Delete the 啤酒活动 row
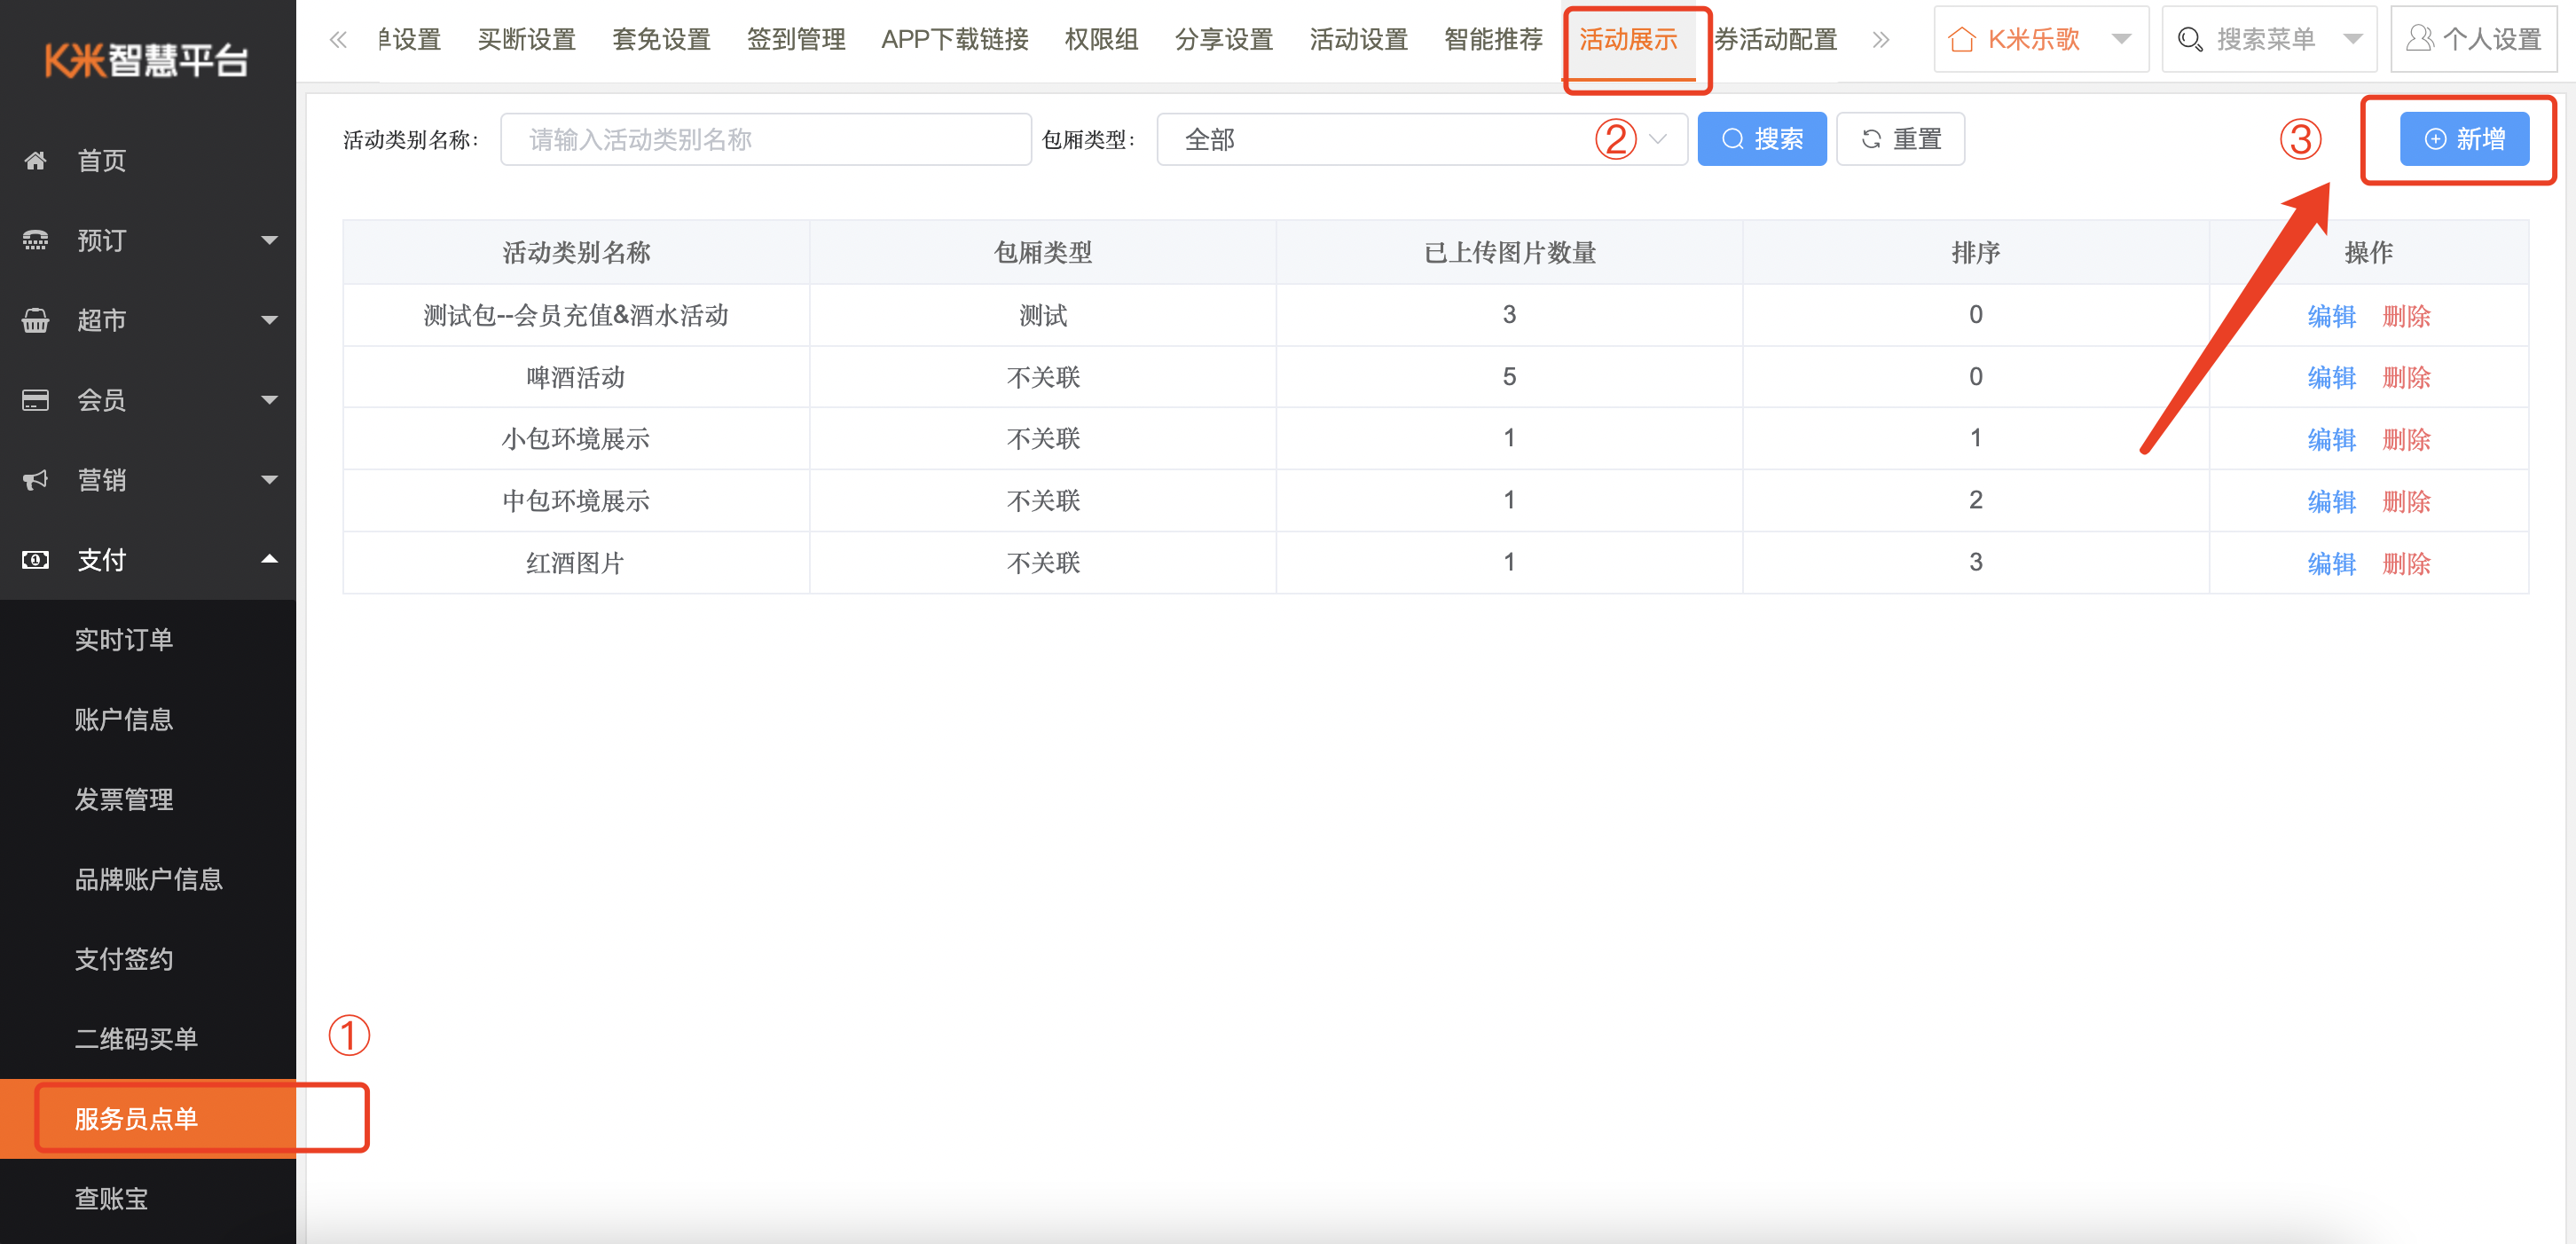 click(2407, 377)
